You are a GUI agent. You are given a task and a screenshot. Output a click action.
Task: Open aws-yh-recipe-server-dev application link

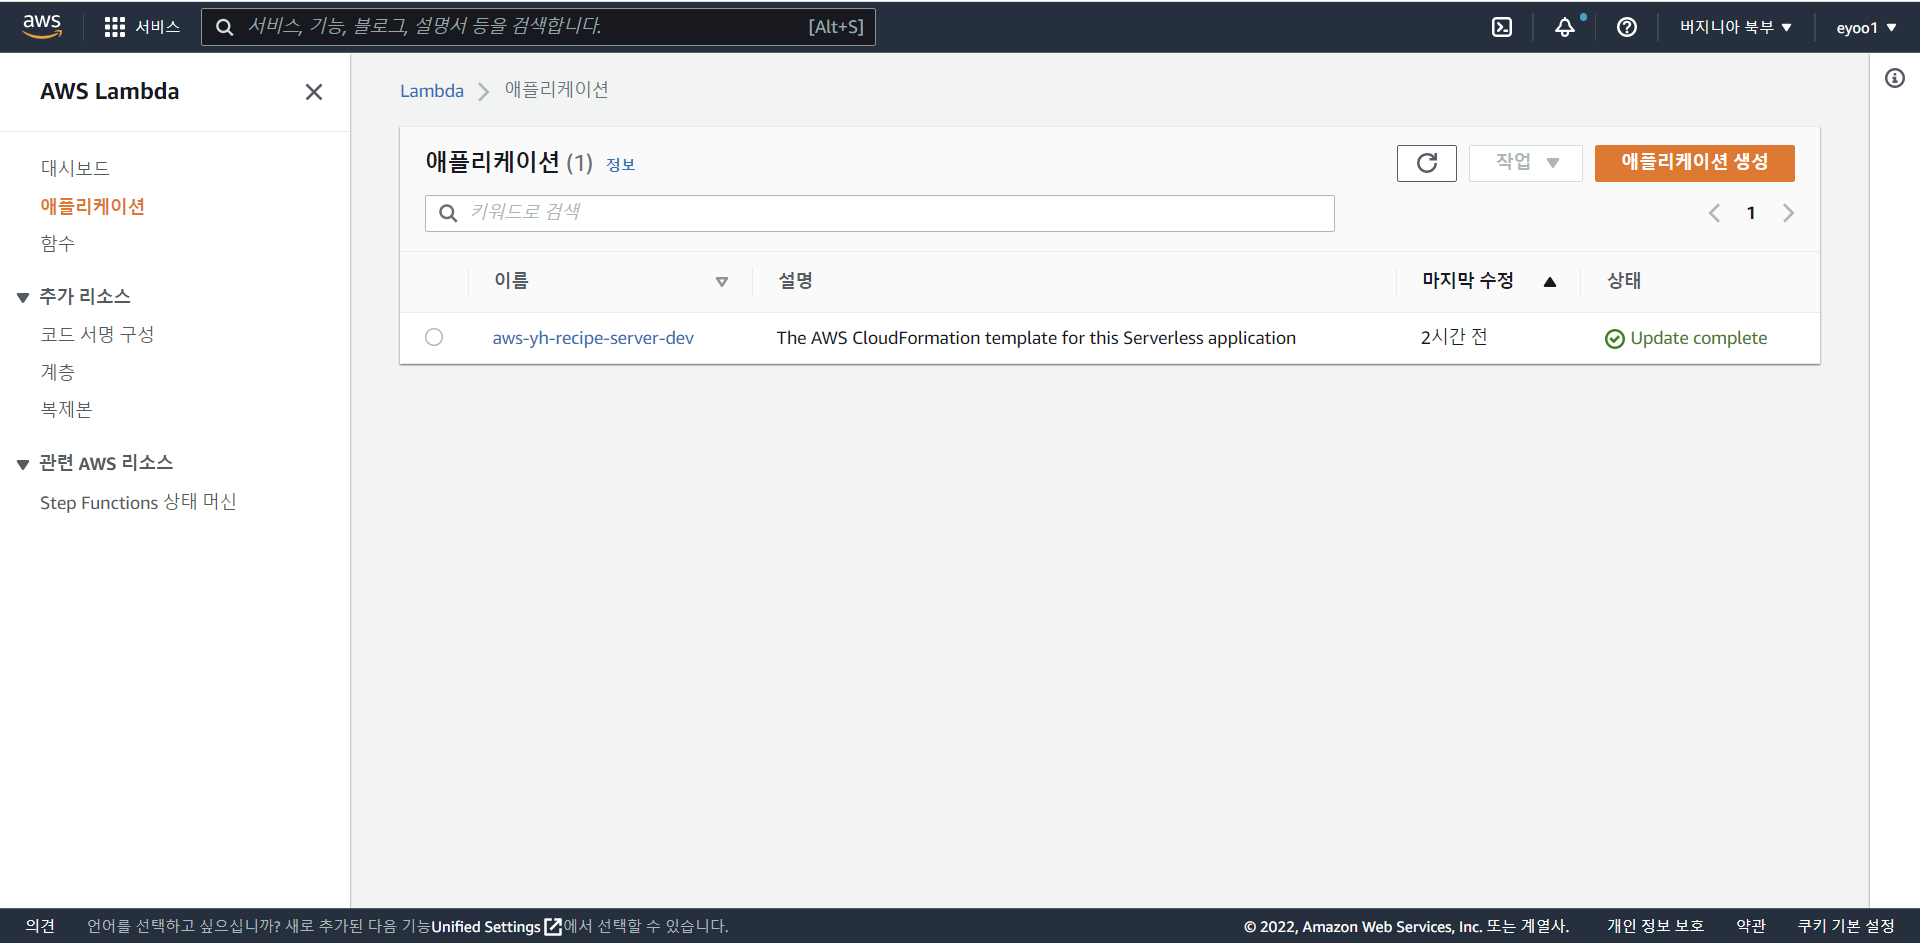(593, 338)
